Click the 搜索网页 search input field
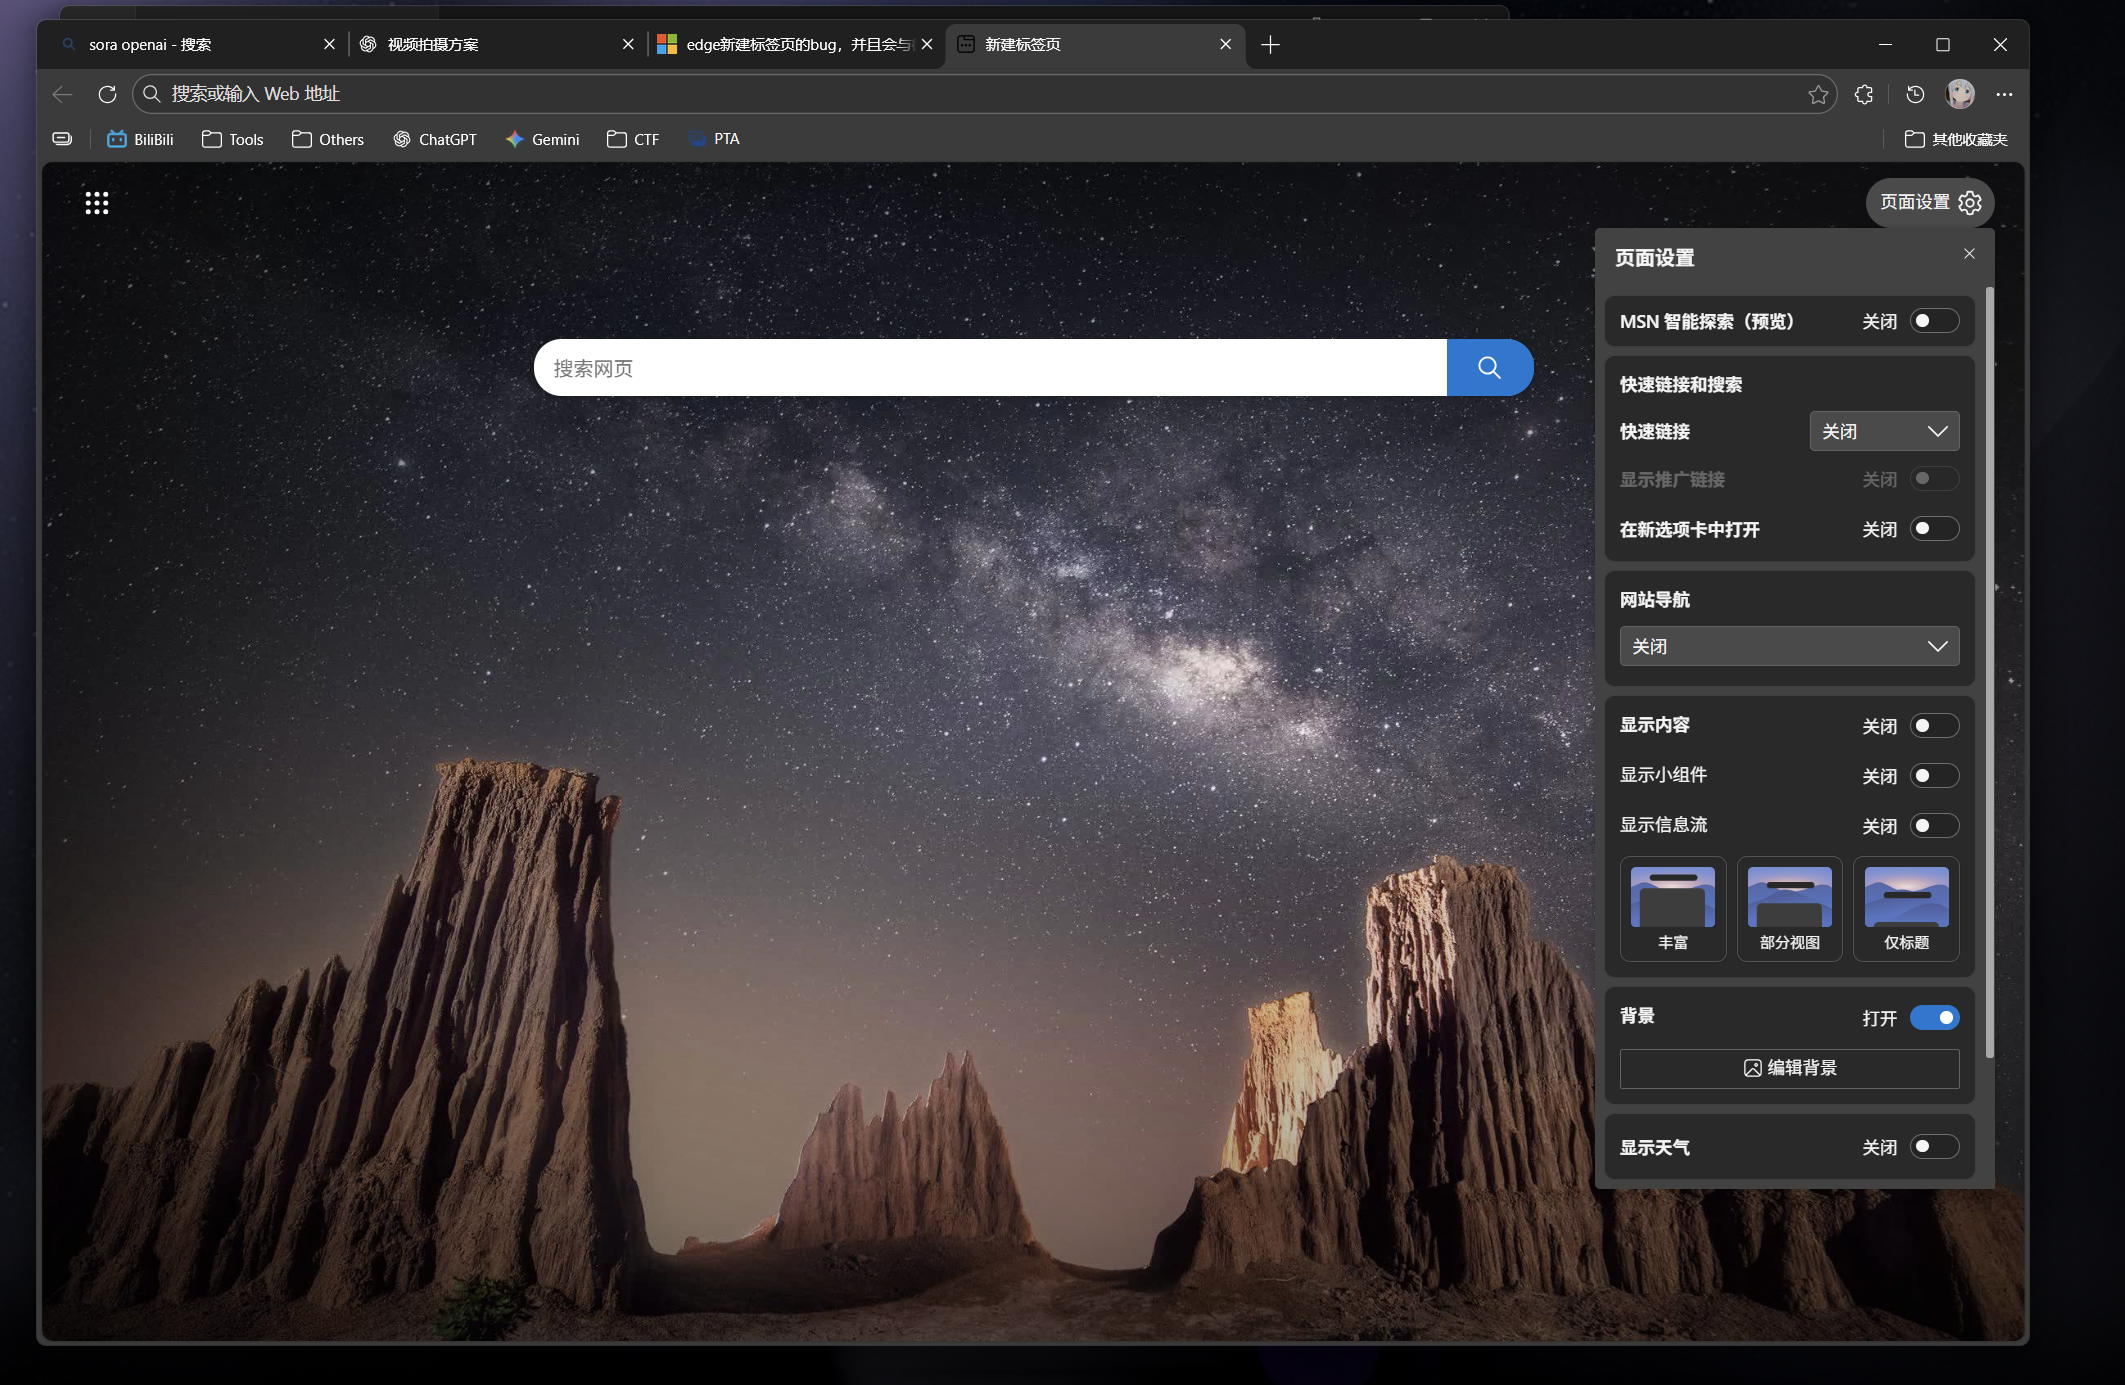This screenshot has height=1385, width=2125. point(990,368)
